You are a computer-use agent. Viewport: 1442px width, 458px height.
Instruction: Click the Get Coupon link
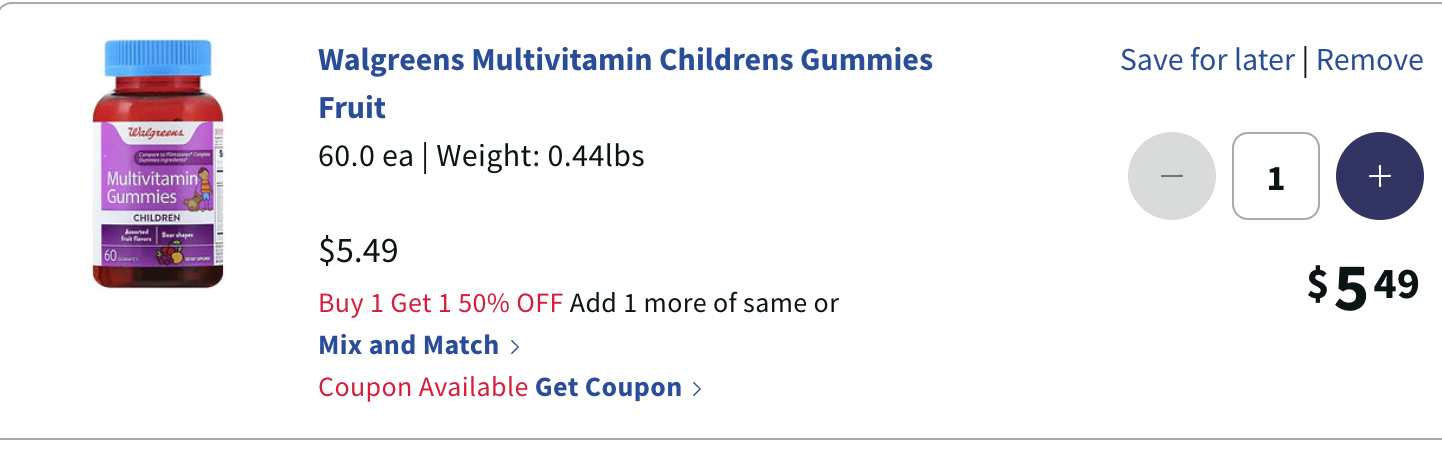[608, 387]
